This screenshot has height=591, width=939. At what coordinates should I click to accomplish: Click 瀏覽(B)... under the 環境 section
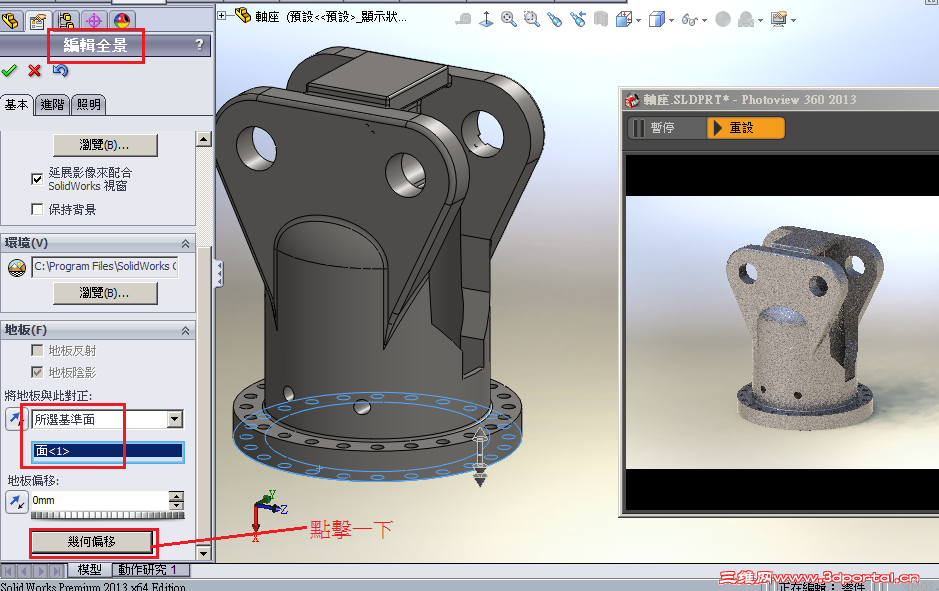105,293
